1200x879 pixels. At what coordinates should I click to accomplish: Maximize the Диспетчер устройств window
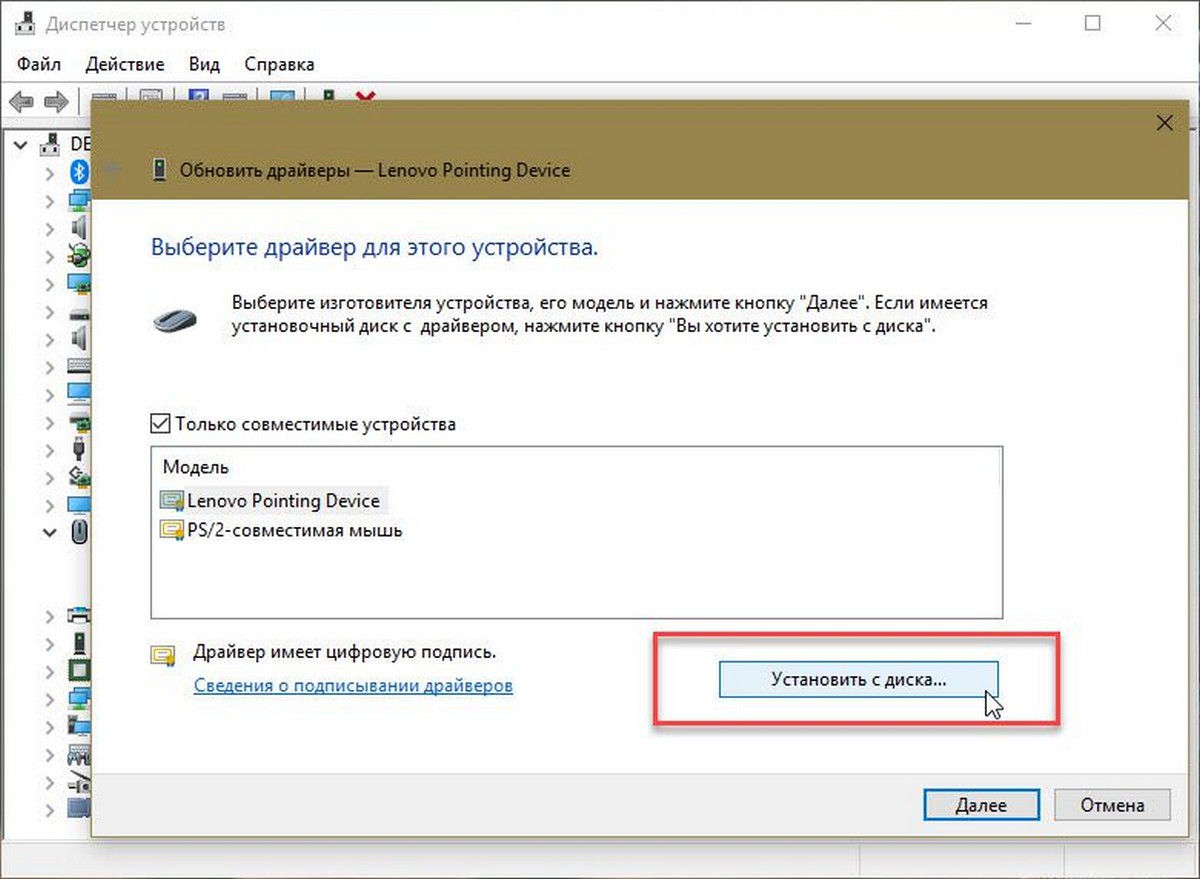(1093, 24)
